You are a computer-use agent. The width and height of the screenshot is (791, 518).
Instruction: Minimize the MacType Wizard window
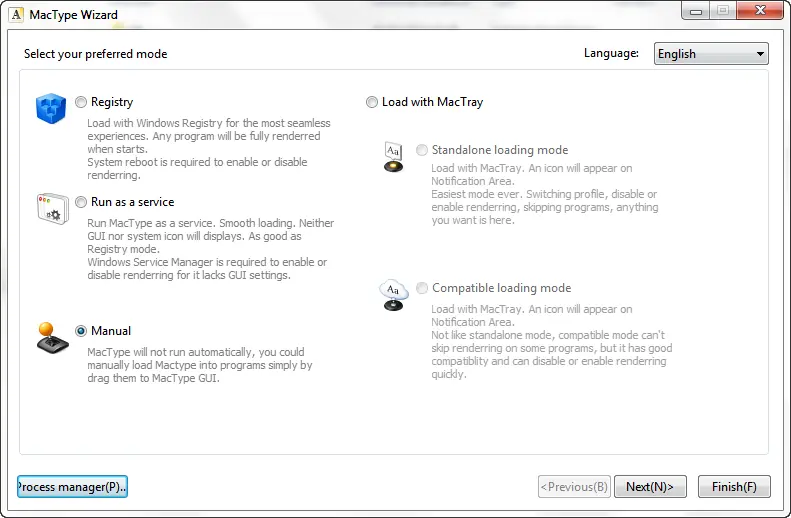696,10
